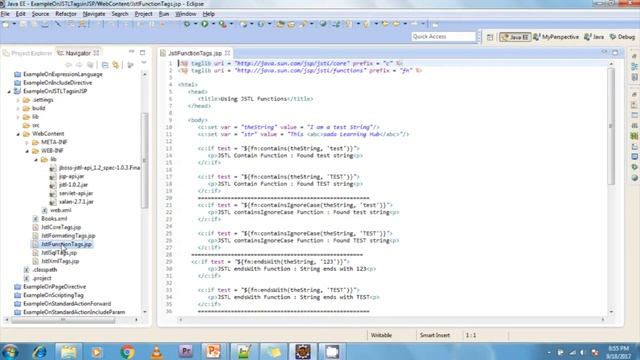Select the Navigator tab
Screen dimensions: 640x360
[x=78, y=53]
